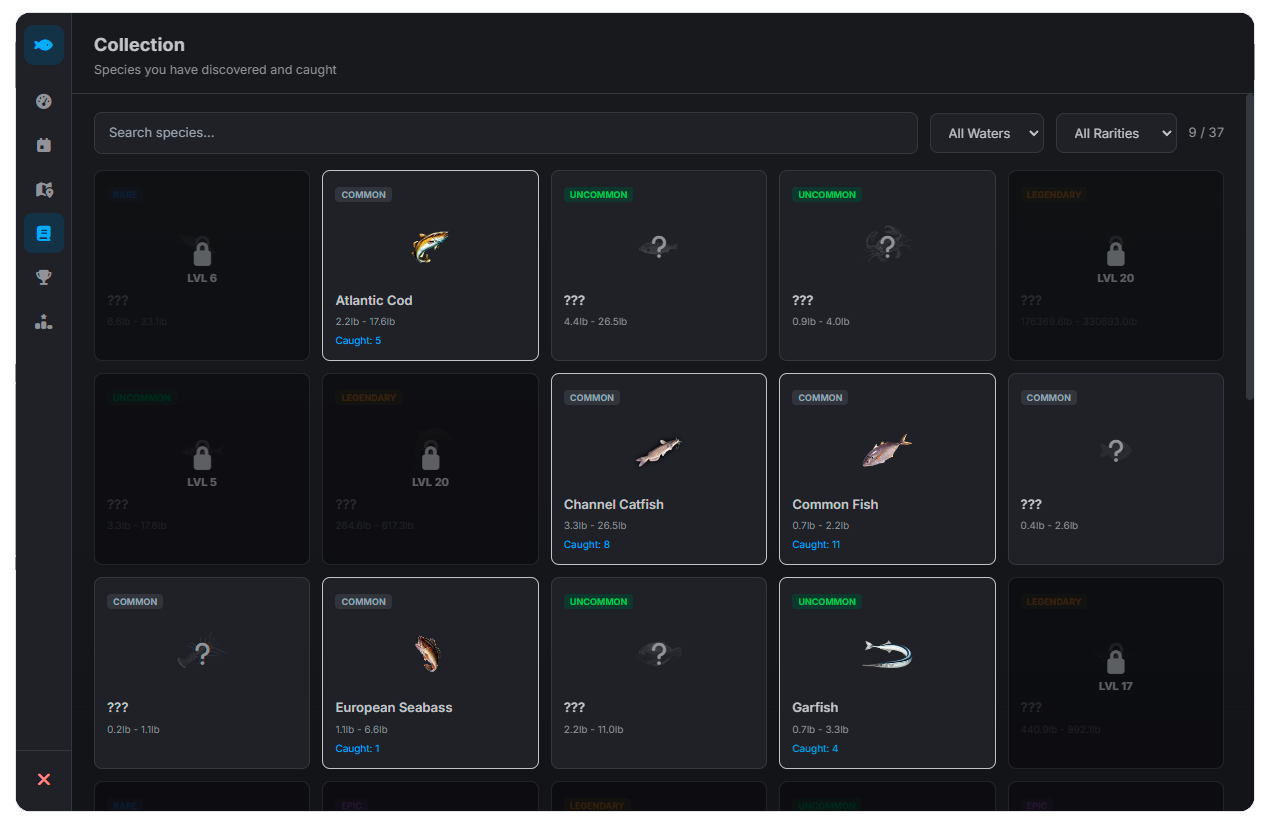1267x824 pixels.
Task: Open the calendar sidebar icon
Action: click(x=44, y=145)
